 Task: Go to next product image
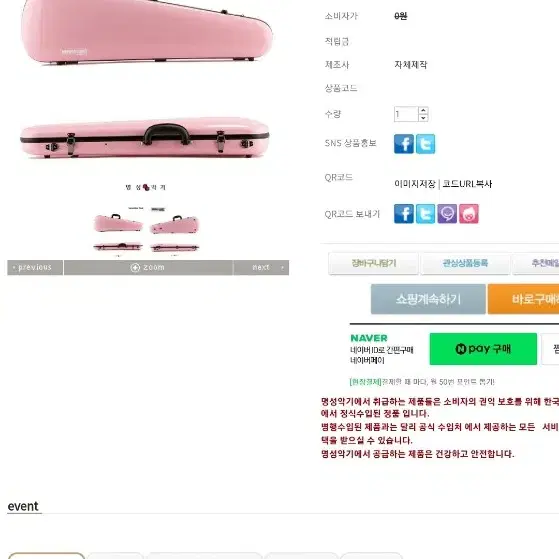point(261,268)
